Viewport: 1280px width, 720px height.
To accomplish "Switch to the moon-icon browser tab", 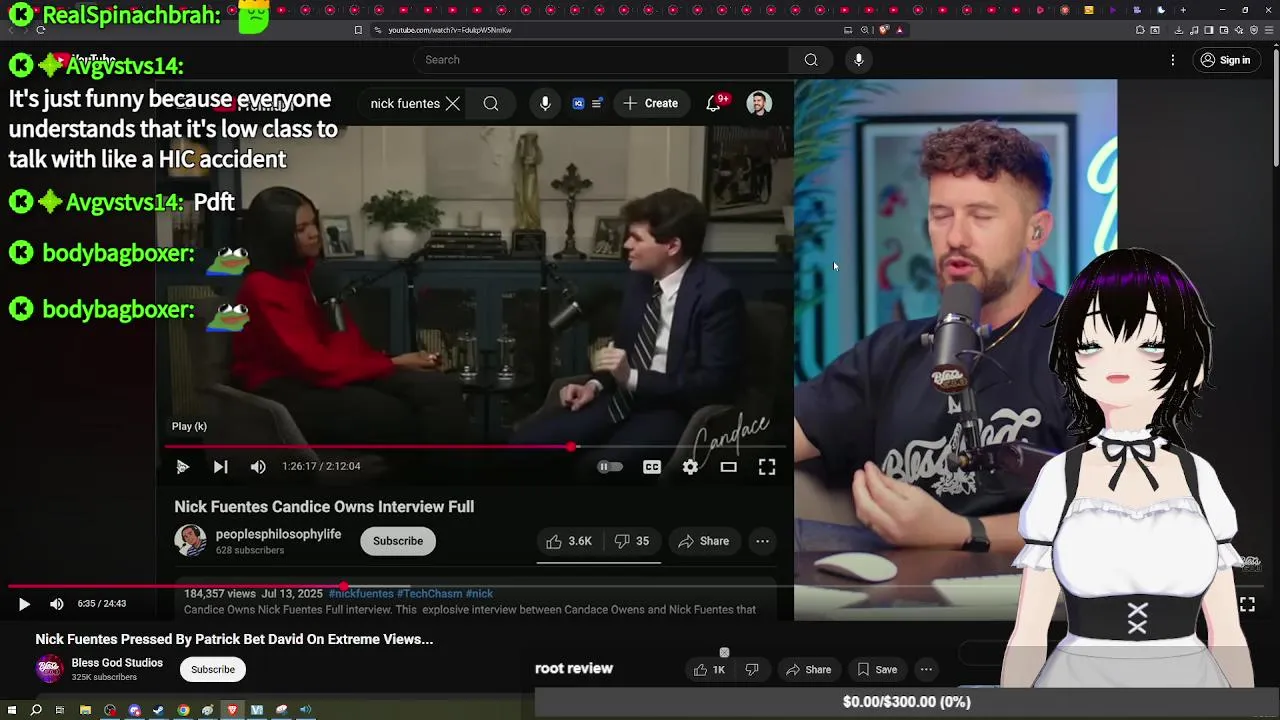I will pyautogui.click(x=1161, y=10).
